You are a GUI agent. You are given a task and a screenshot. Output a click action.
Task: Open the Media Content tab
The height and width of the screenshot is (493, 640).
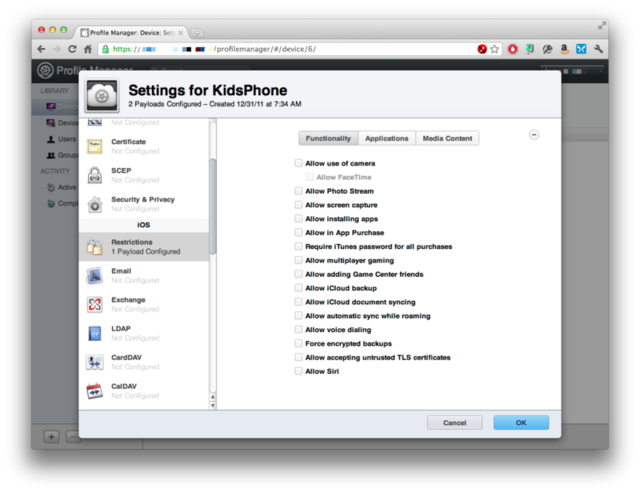[447, 138]
